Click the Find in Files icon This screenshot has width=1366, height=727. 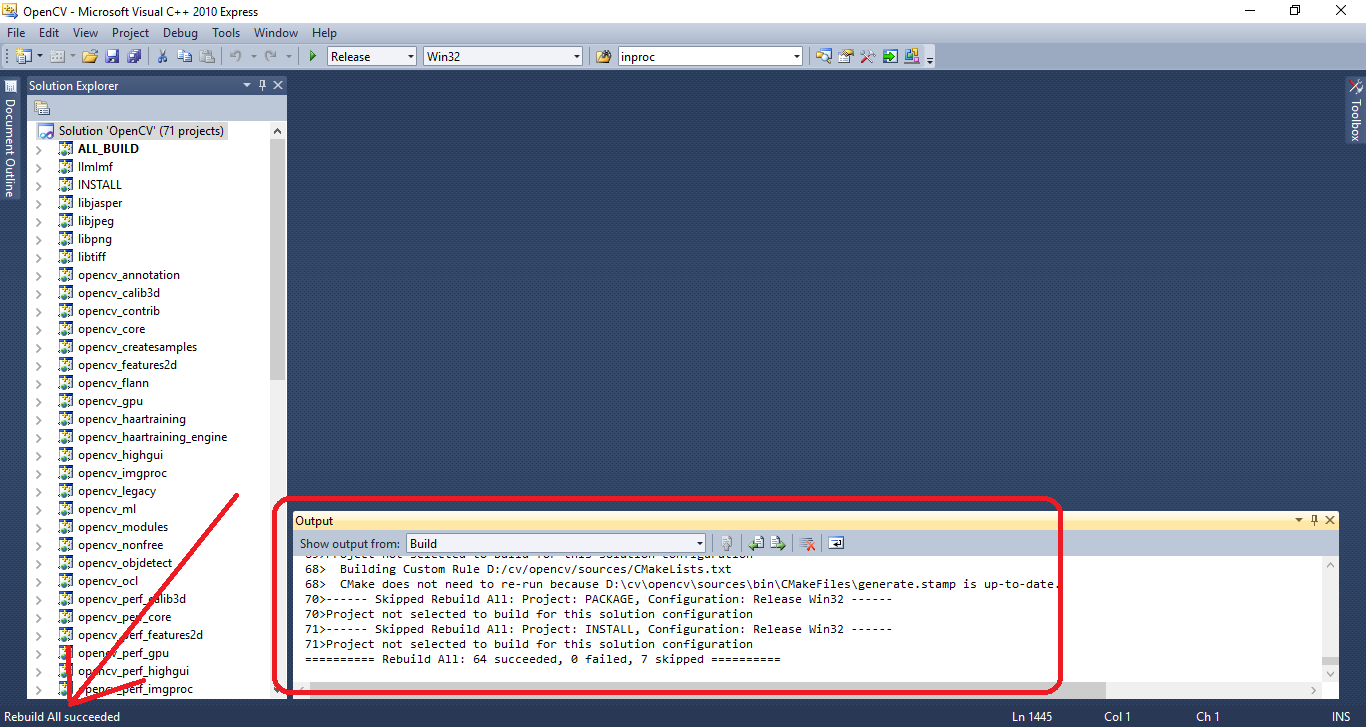603,56
